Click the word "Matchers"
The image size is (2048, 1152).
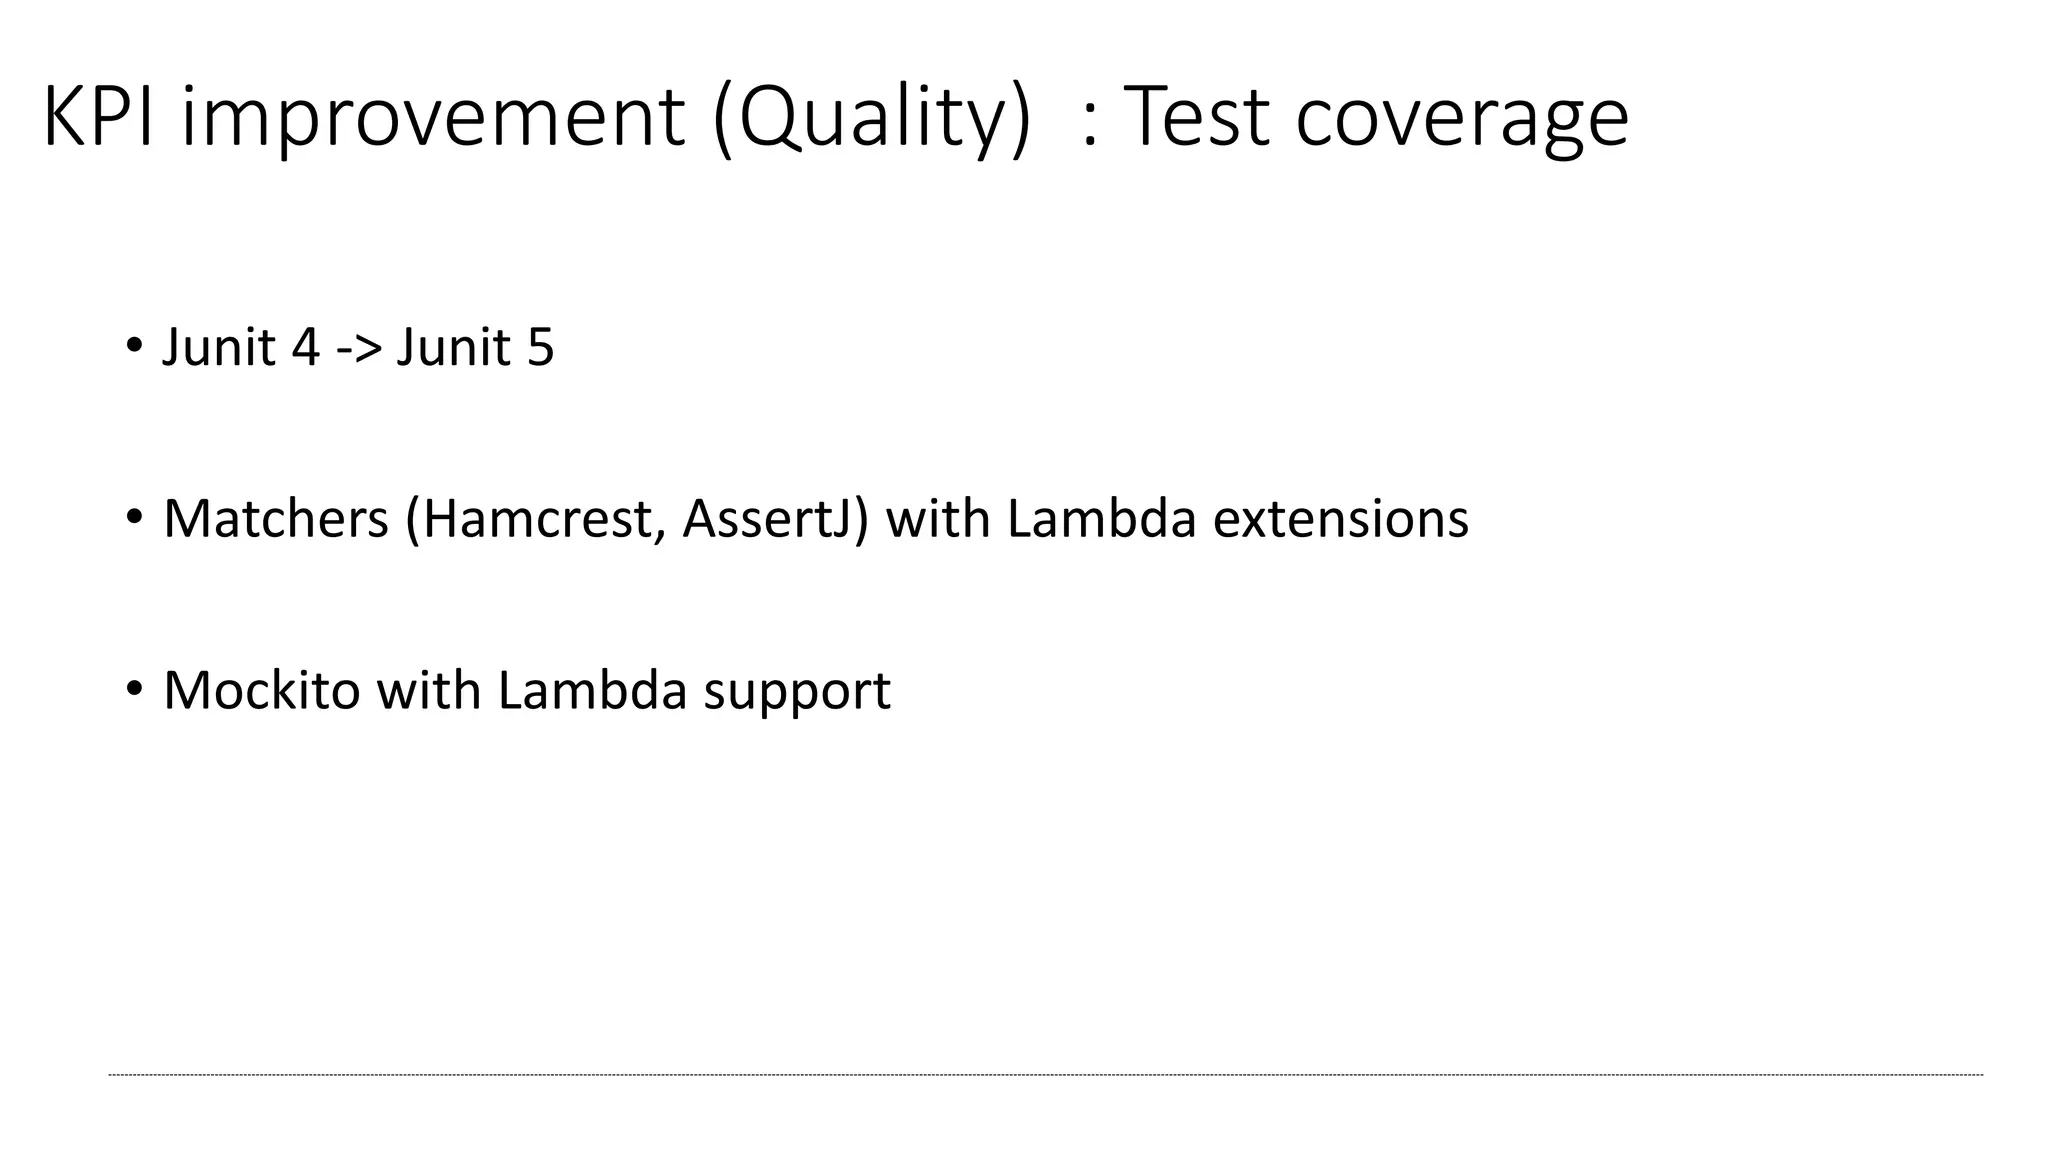point(275,519)
